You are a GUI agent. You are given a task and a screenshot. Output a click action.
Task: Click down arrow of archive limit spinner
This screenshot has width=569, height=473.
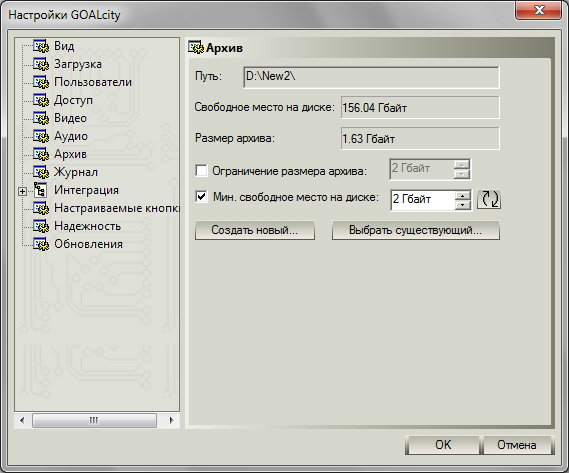(462, 174)
